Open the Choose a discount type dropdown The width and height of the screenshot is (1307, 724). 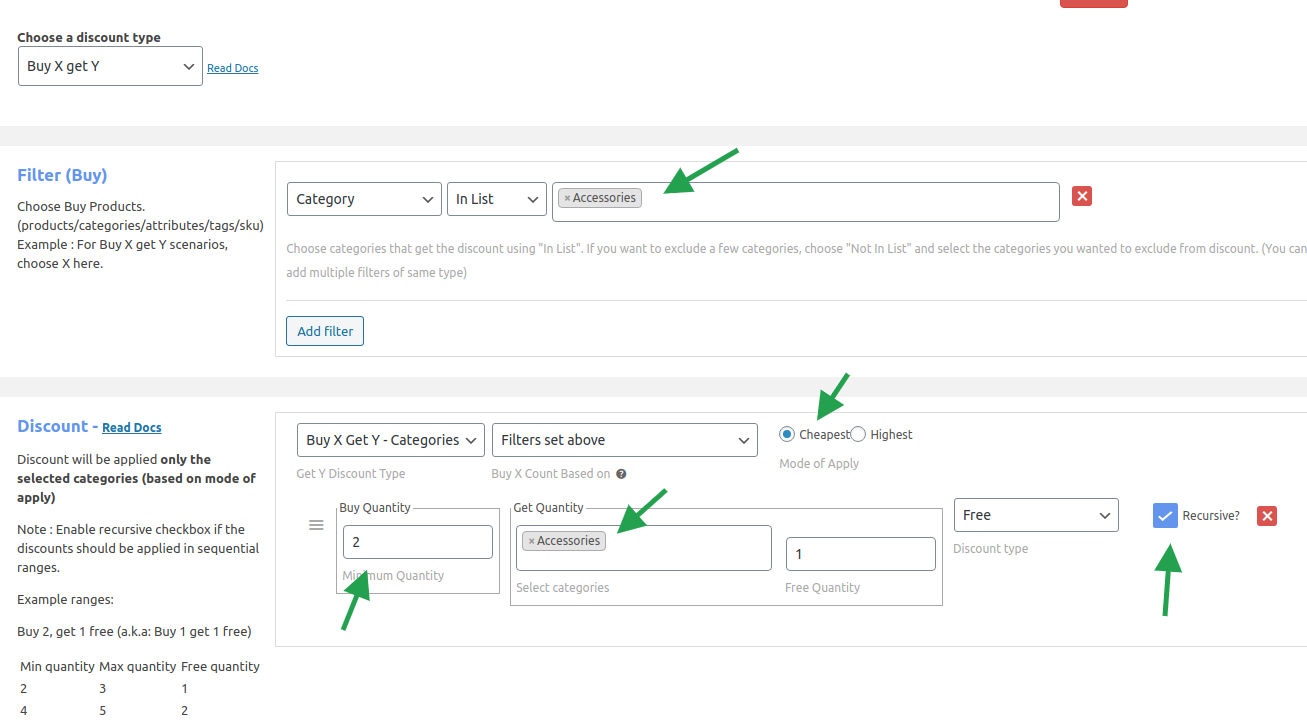coord(110,66)
